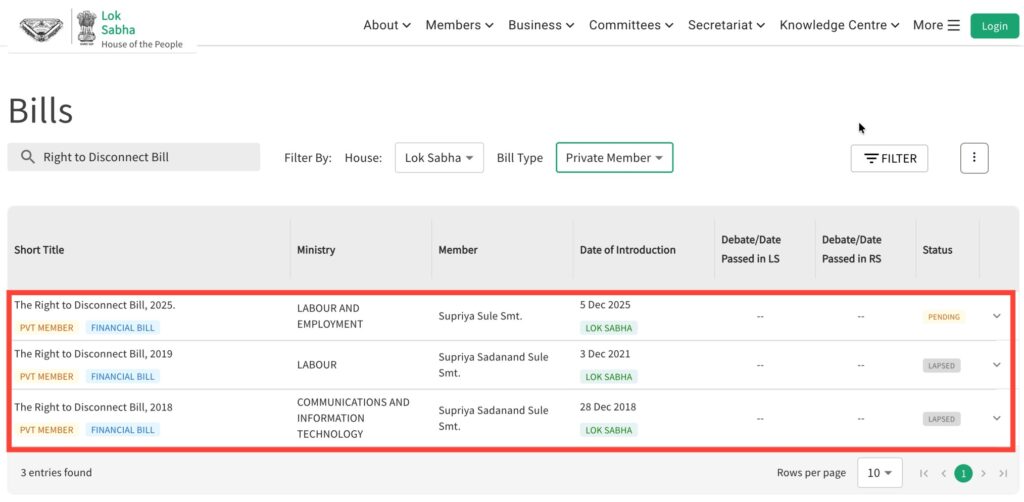Click the green Login button
This screenshot has height=502, width=1024.
coord(993,26)
